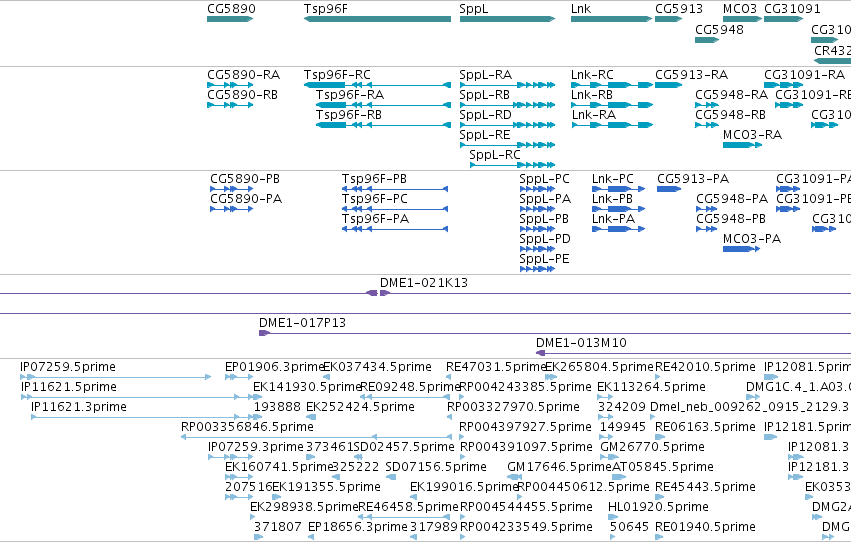This screenshot has width=851, height=542.
Task: Click protein label SppL-PD
Action: 544,239
